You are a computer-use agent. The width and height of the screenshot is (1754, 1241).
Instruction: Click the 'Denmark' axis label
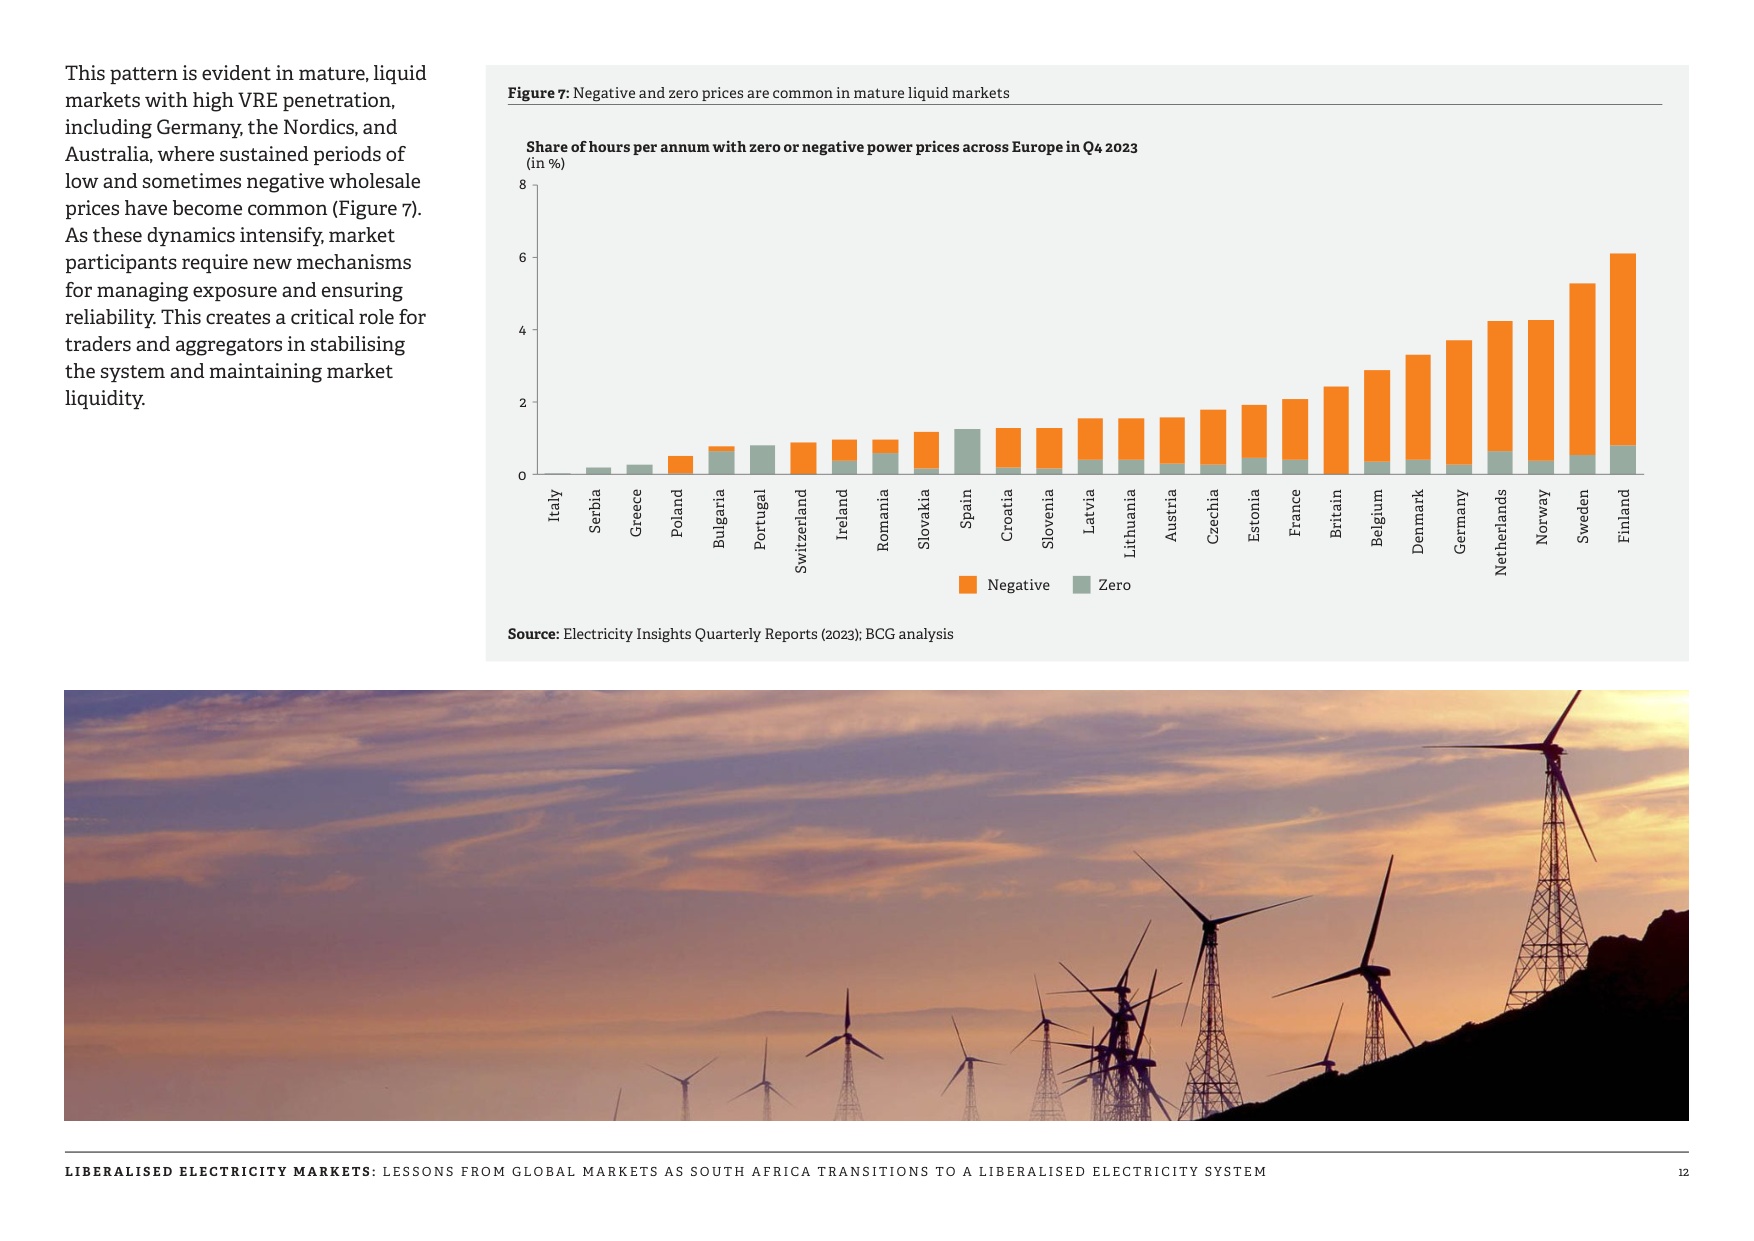pyautogui.click(x=1418, y=521)
